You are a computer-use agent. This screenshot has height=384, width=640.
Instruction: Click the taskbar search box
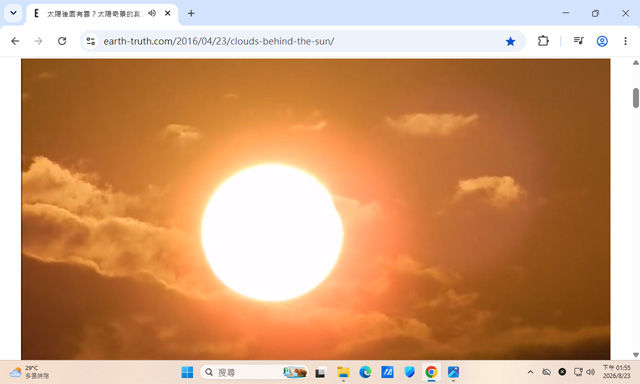(x=254, y=372)
